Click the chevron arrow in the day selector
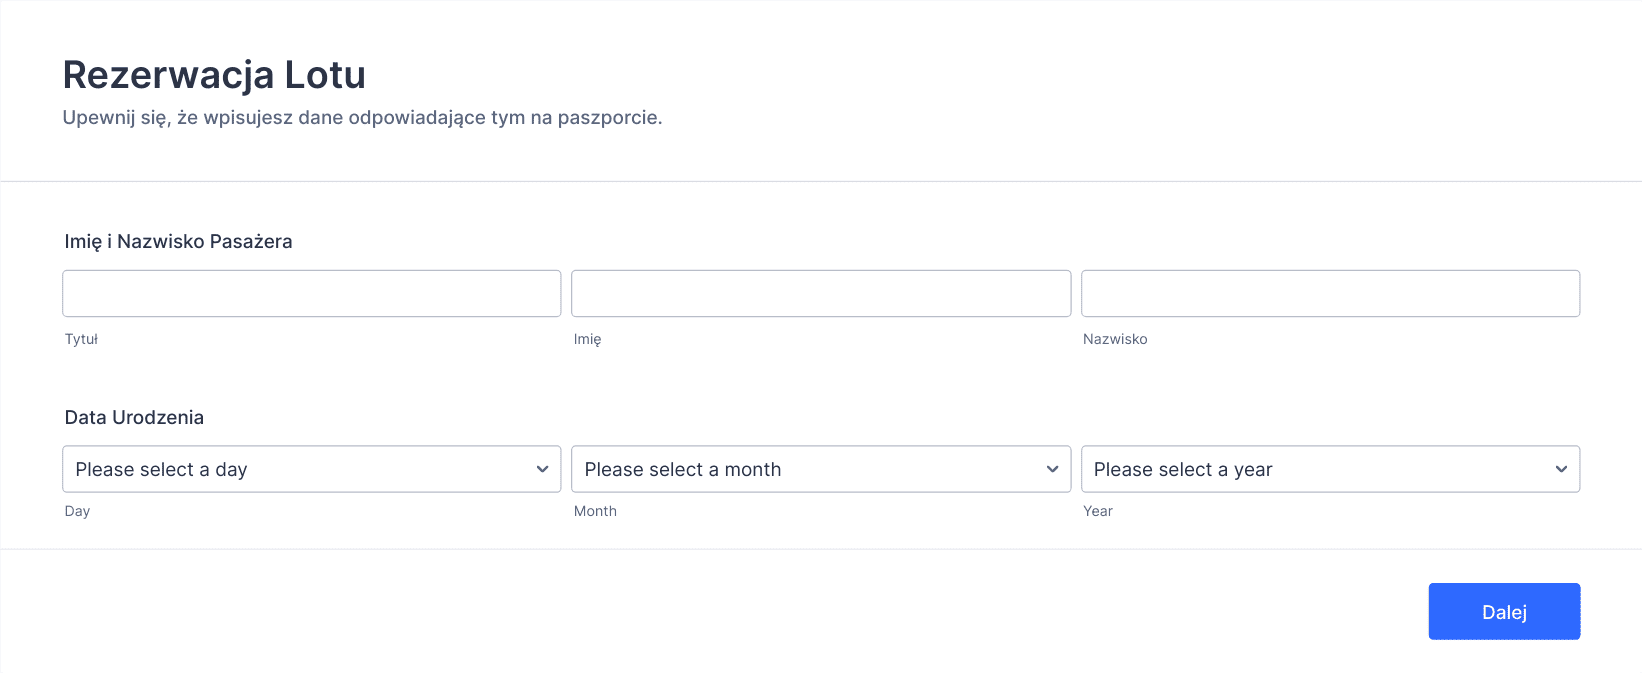This screenshot has width=1642, height=673. click(542, 469)
